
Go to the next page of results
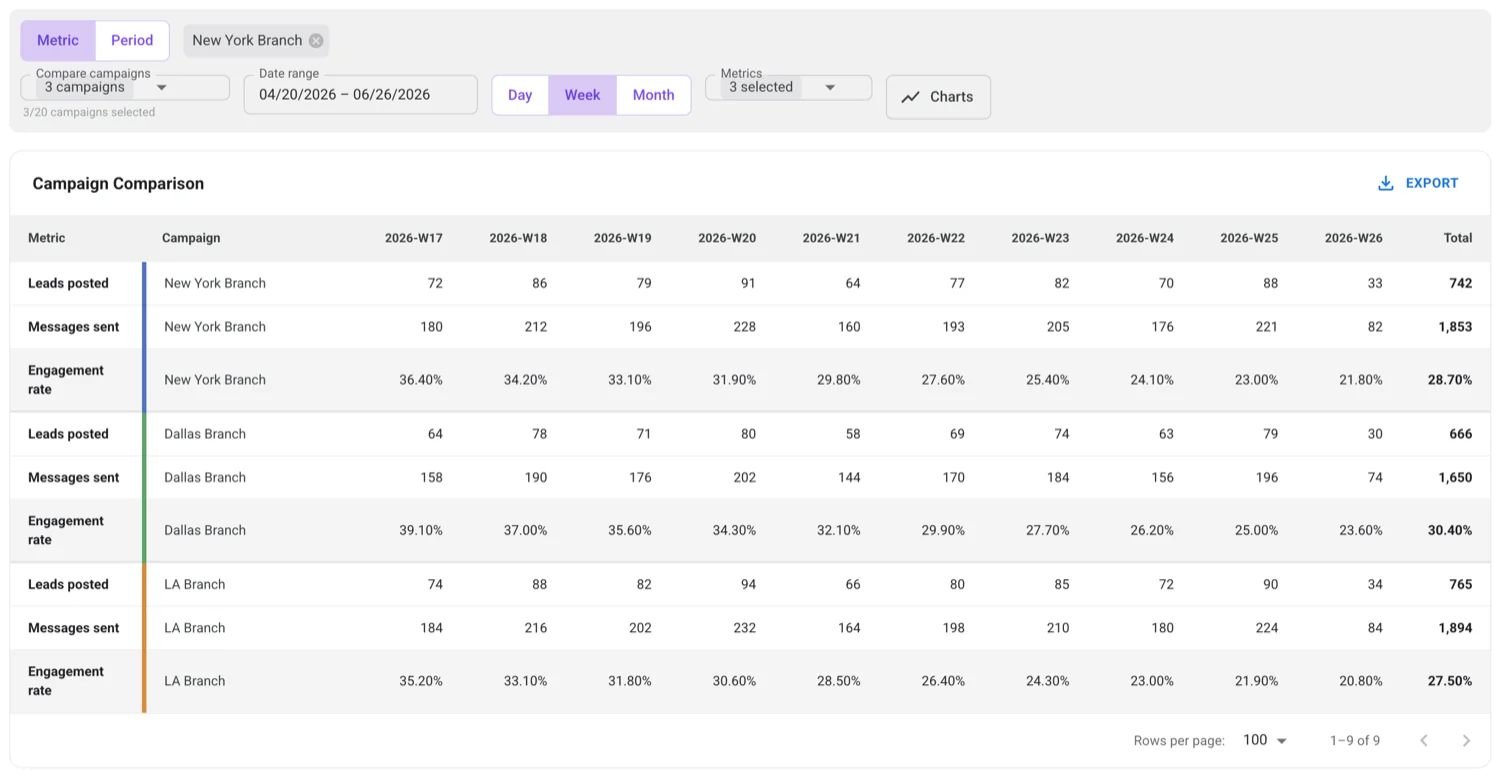coord(1466,740)
